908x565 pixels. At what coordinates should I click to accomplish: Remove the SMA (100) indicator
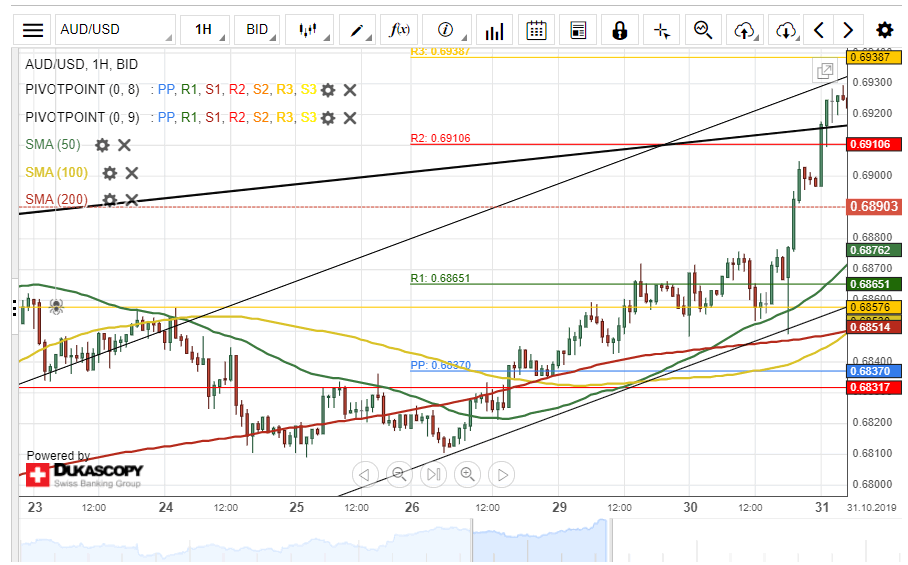(x=131, y=173)
